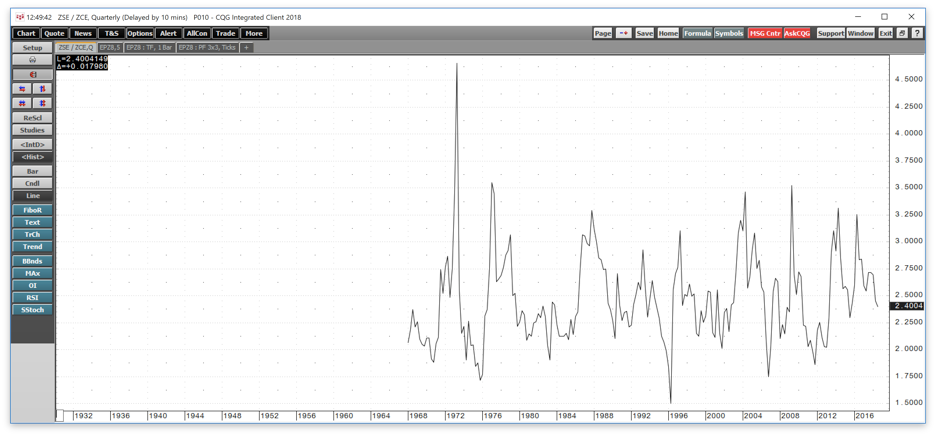Open the Options menu
The height and width of the screenshot is (436, 936).
click(x=140, y=33)
